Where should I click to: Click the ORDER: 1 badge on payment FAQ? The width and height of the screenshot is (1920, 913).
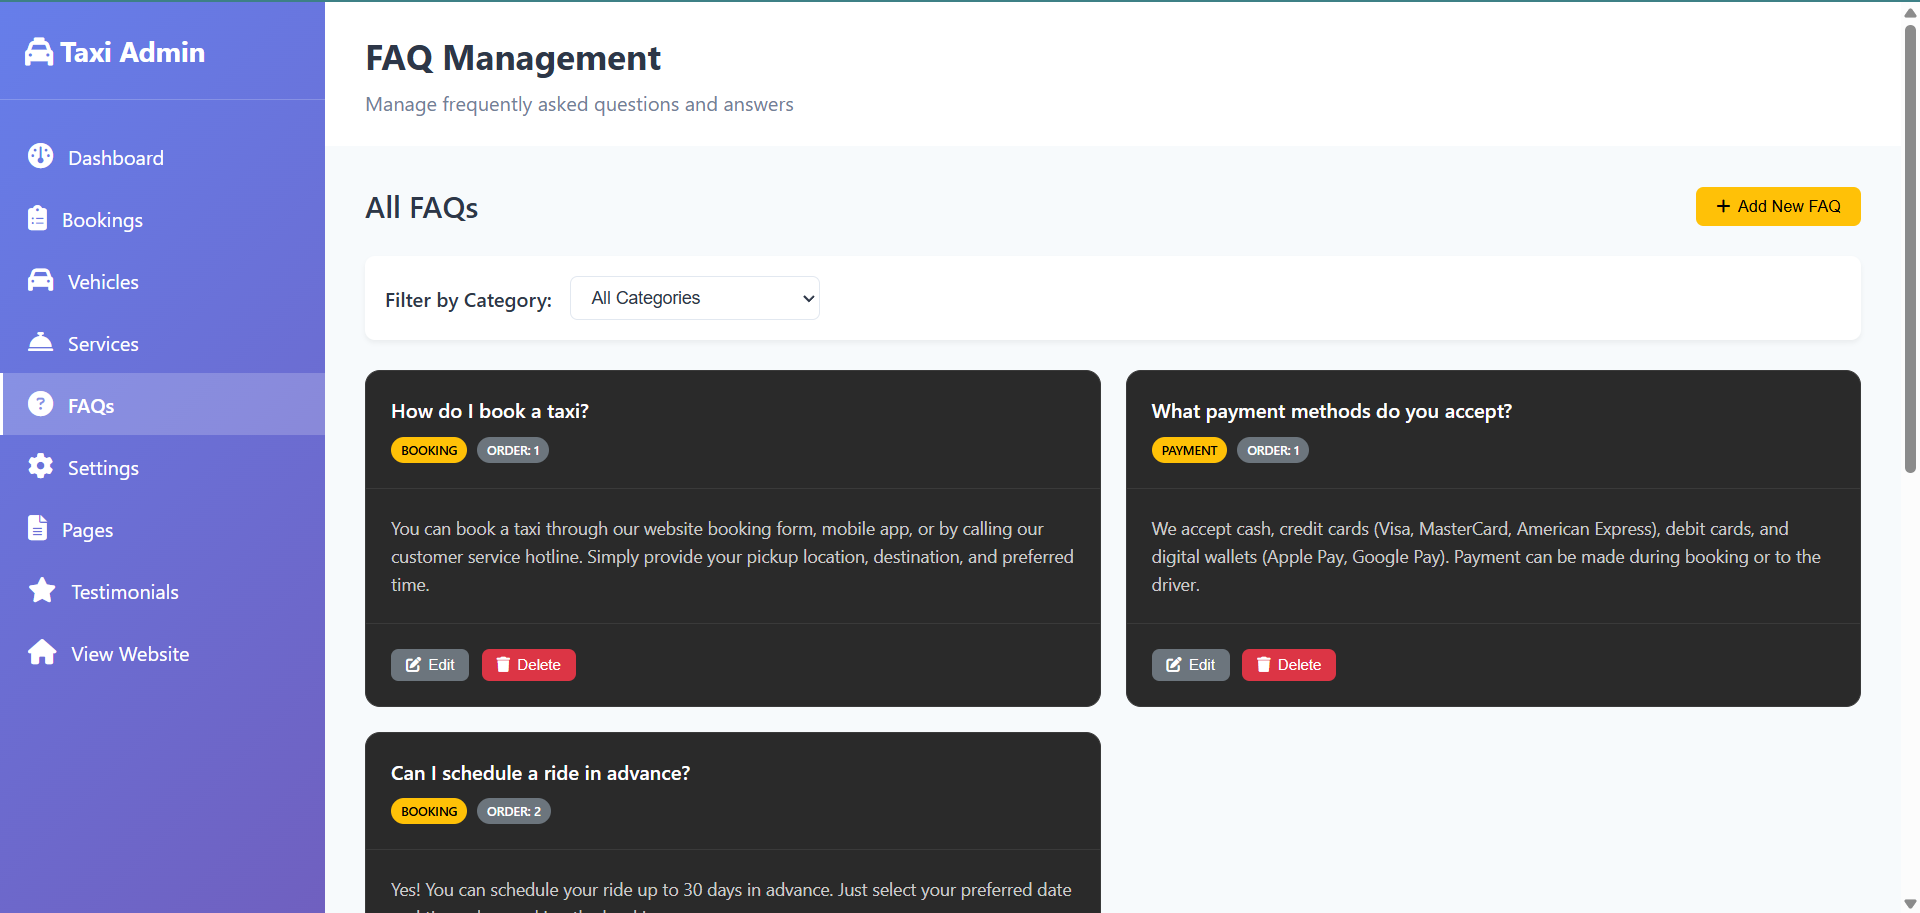tap(1272, 450)
